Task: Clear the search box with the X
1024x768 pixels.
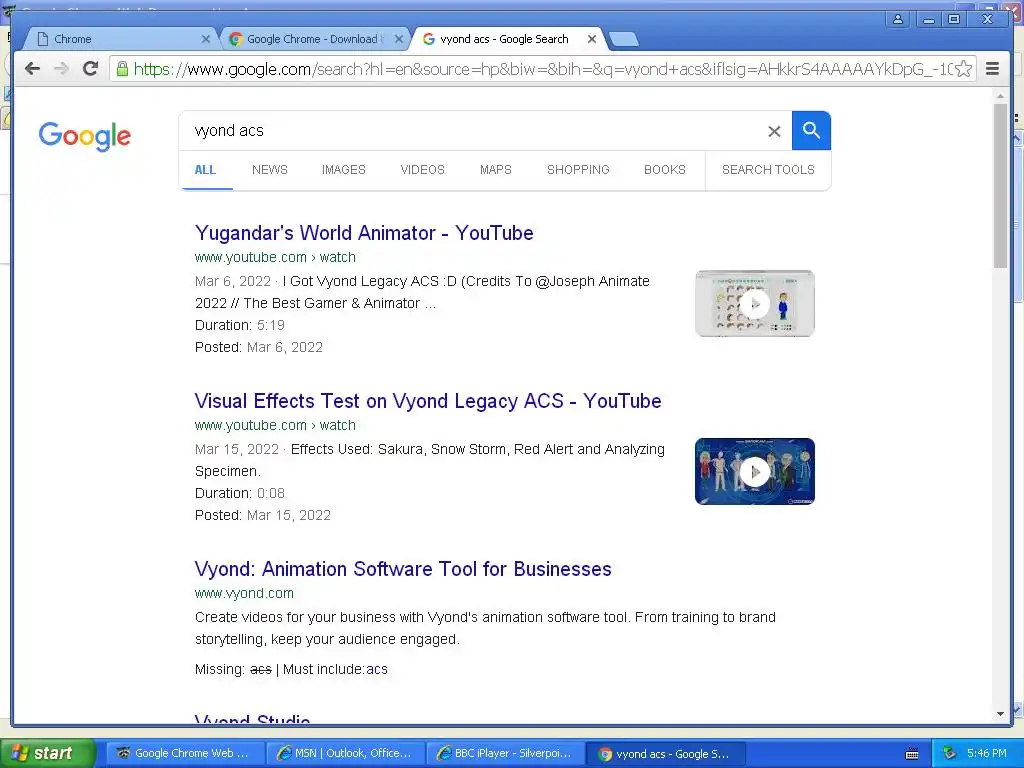Action: click(x=774, y=131)
